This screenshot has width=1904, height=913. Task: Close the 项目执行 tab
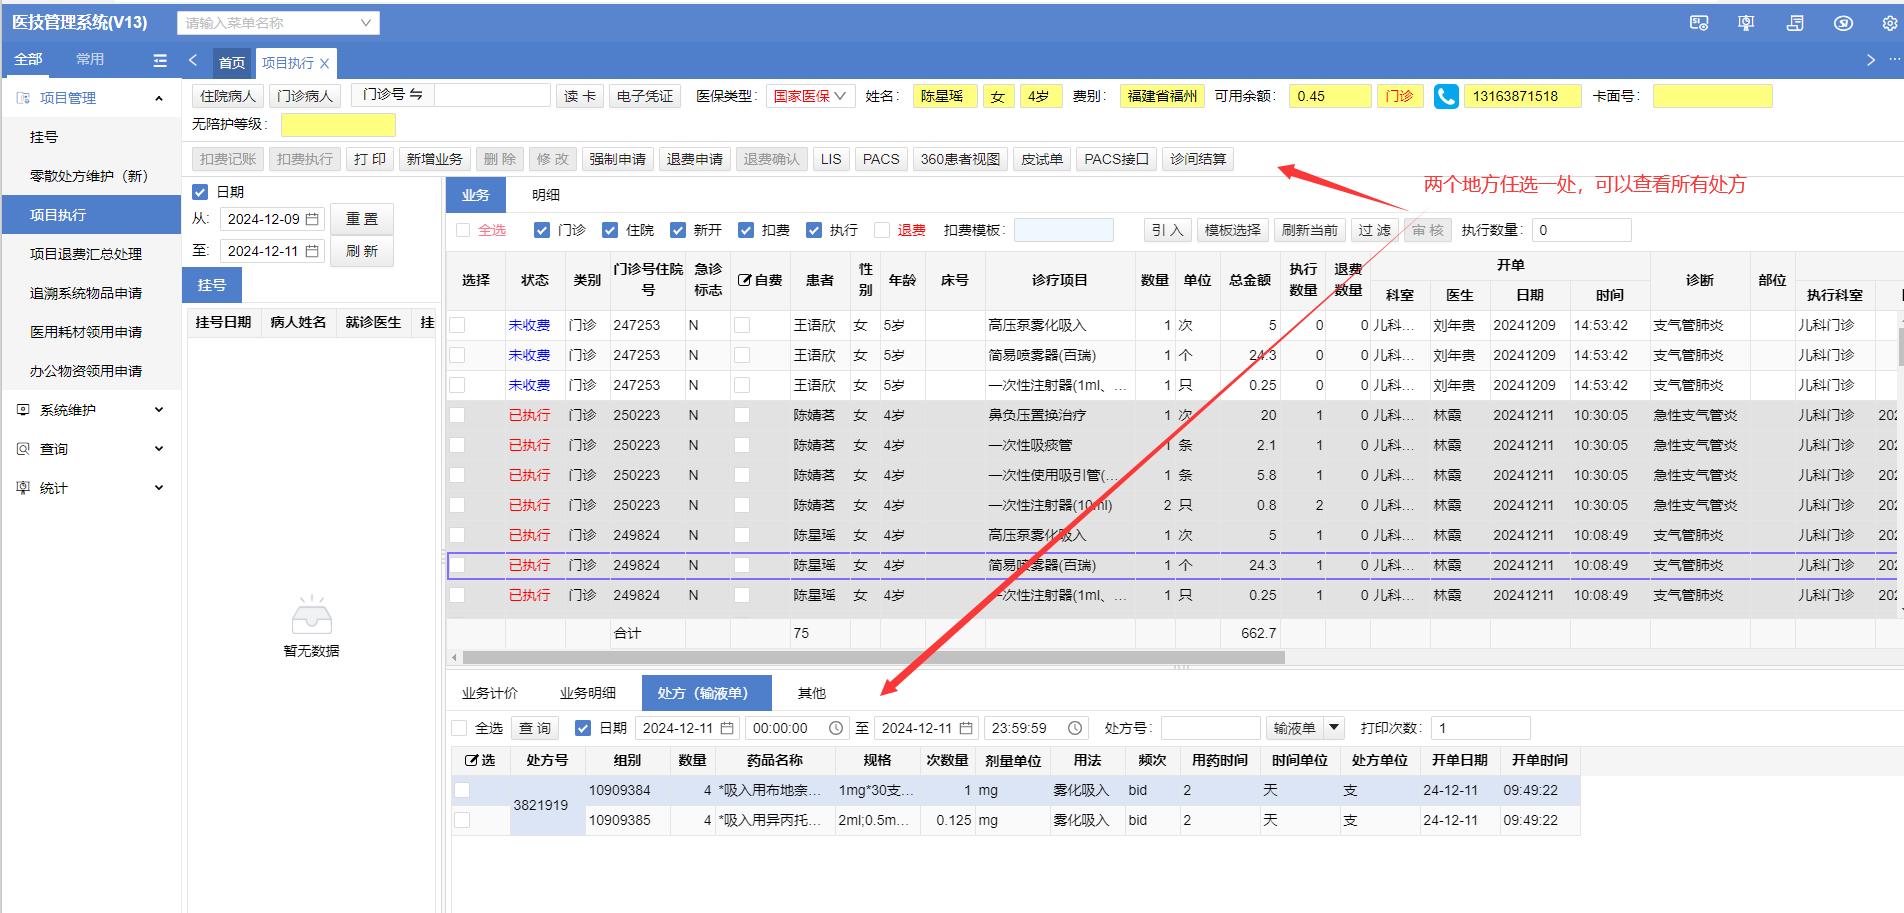click(x=324, y=63)
